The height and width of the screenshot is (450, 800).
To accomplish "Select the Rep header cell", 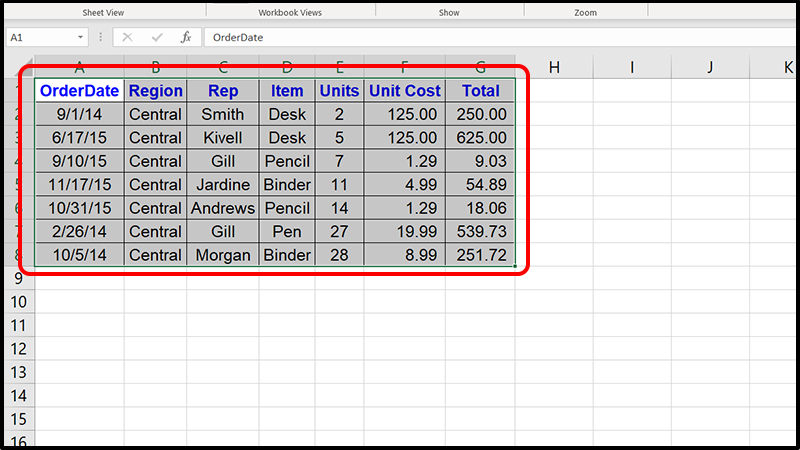I will point(223,90).
